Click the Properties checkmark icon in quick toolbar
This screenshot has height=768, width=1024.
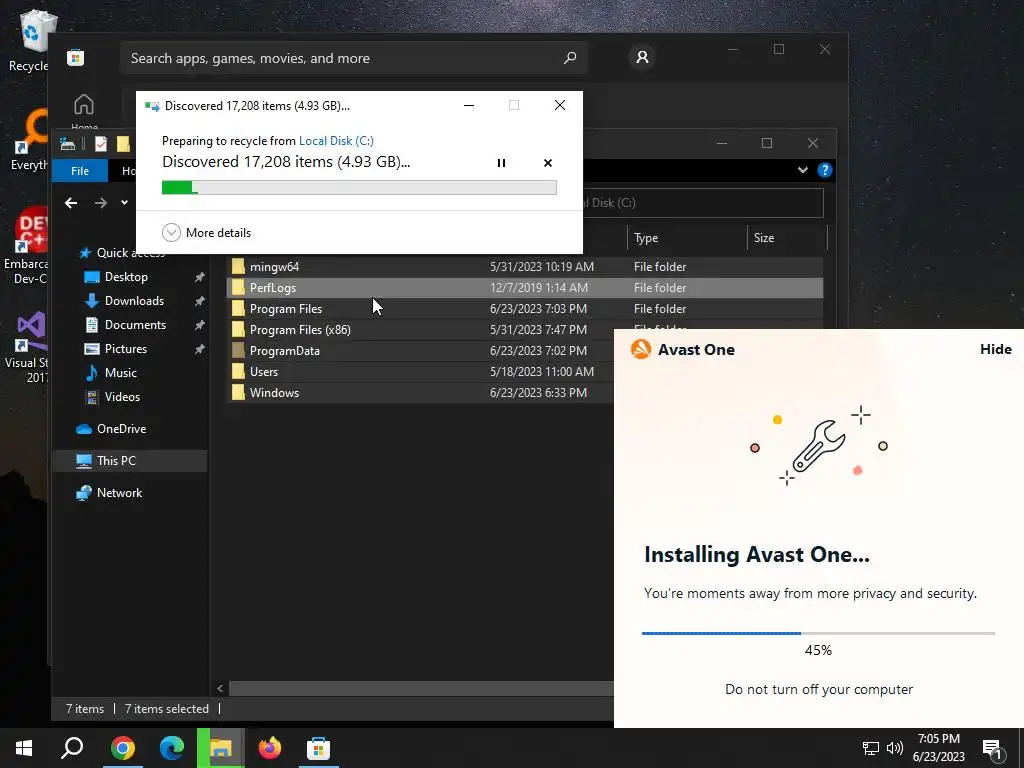click(x=101, y=144)
